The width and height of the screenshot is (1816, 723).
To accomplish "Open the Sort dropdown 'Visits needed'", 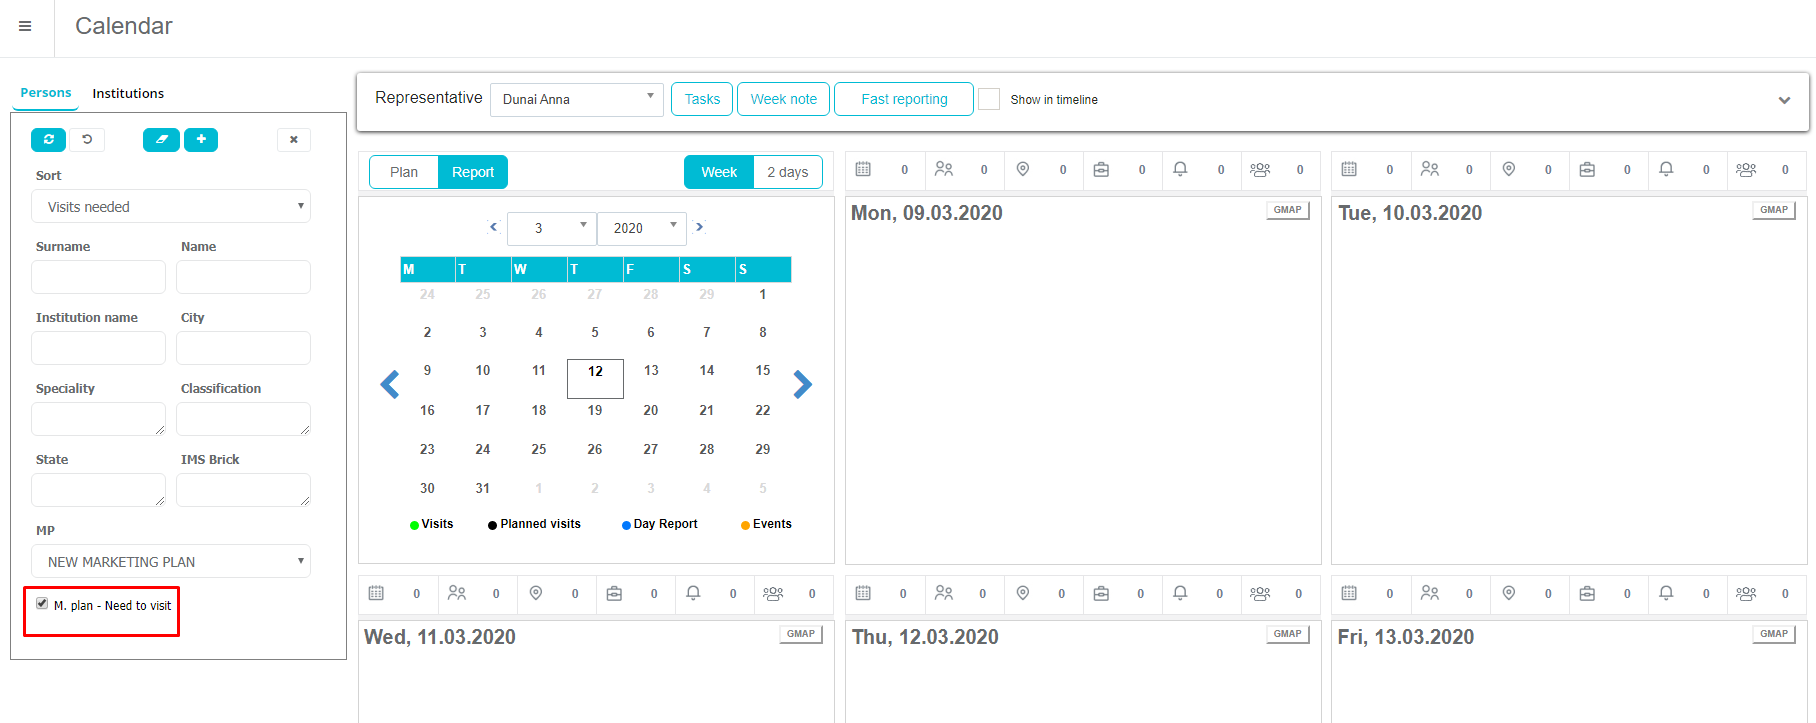I will 171,207.
